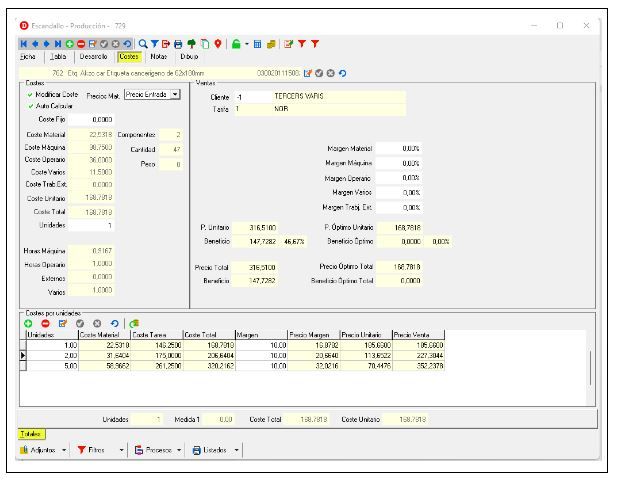This screenshot has height=481, width=618.
Task: Go to next record arrow
Action: click(47, 44)
